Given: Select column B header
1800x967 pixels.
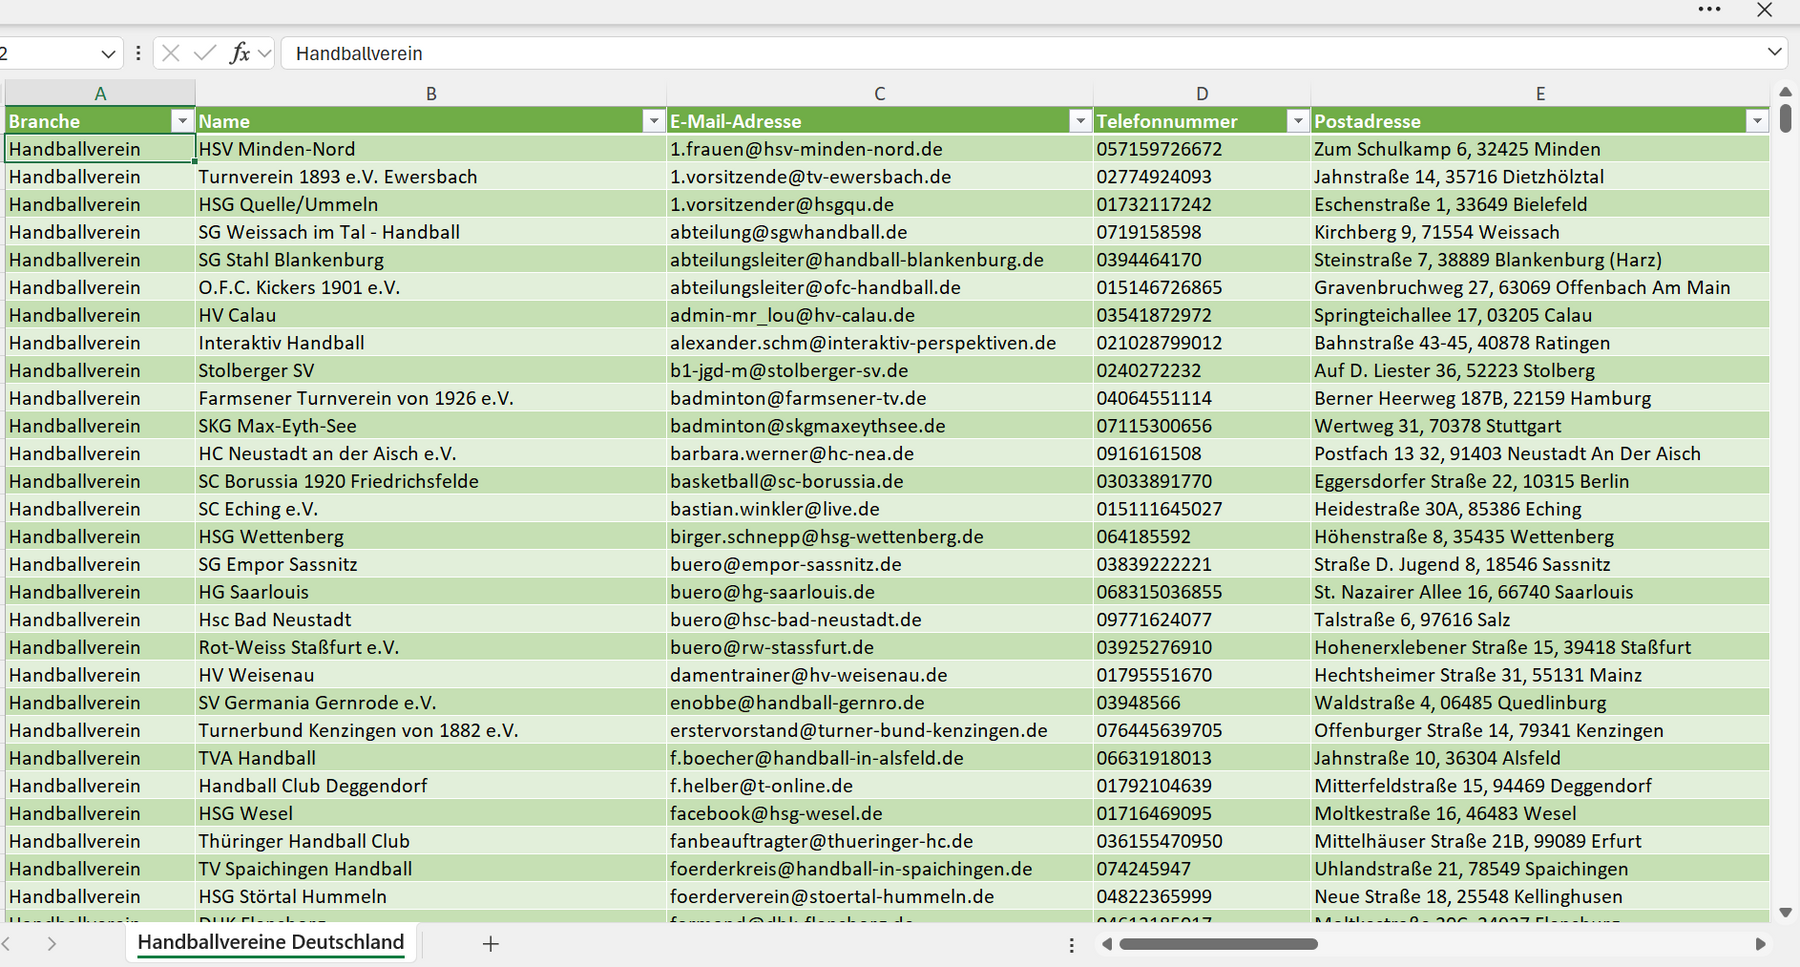Looking at the screenshot, I should (431, 93).
